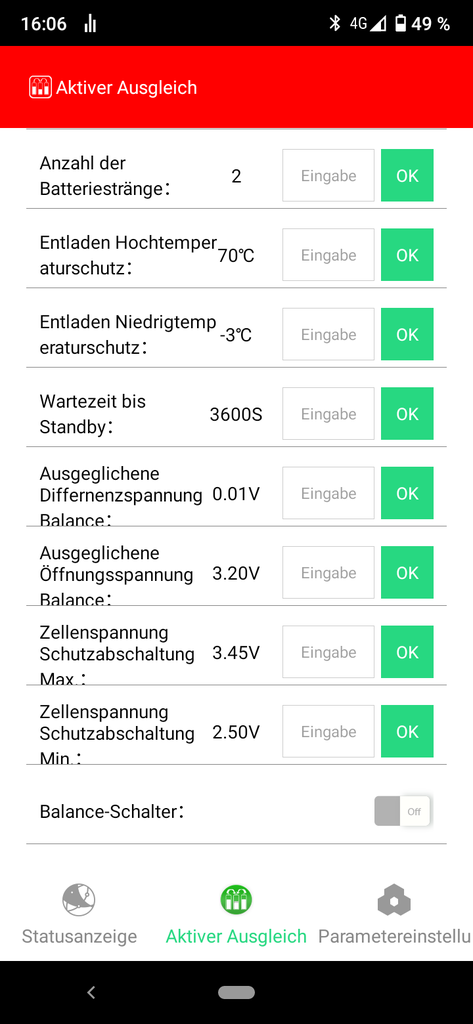Screen dimensions: 473x1024
Task: Focus Eingabe field for Entladen Niedrigtemperaturschutz
Action: tap(329, 334)
